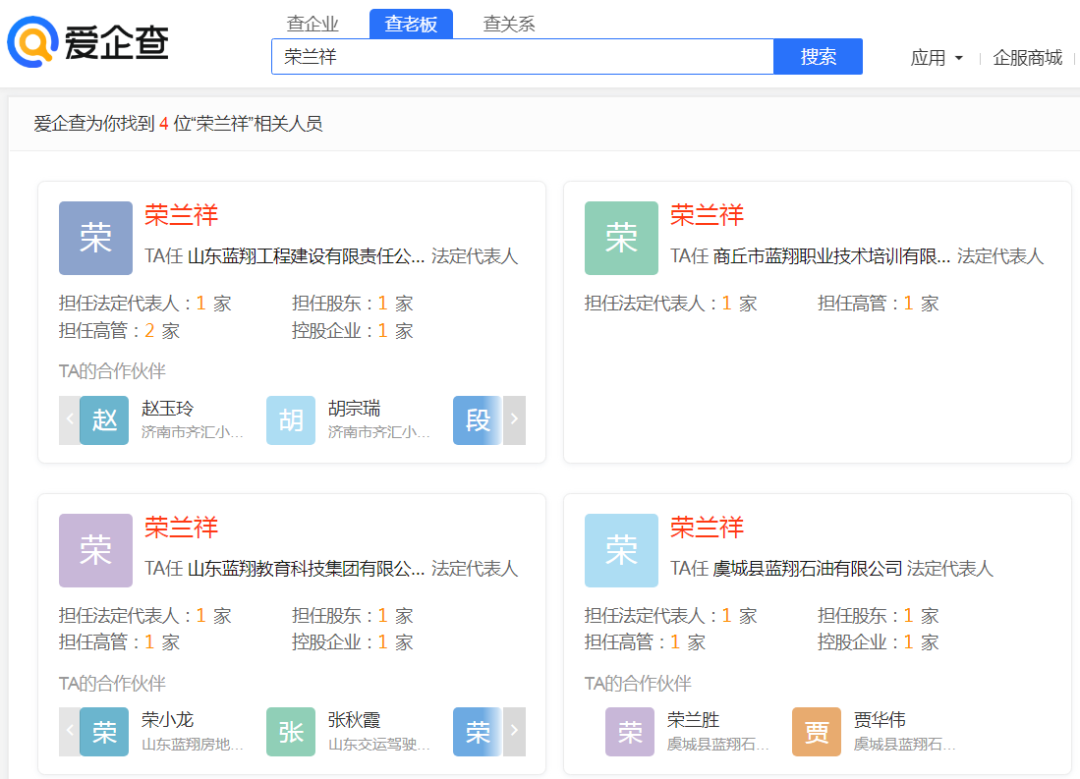Expand the 应用 dropdown menu

[936, 58]
